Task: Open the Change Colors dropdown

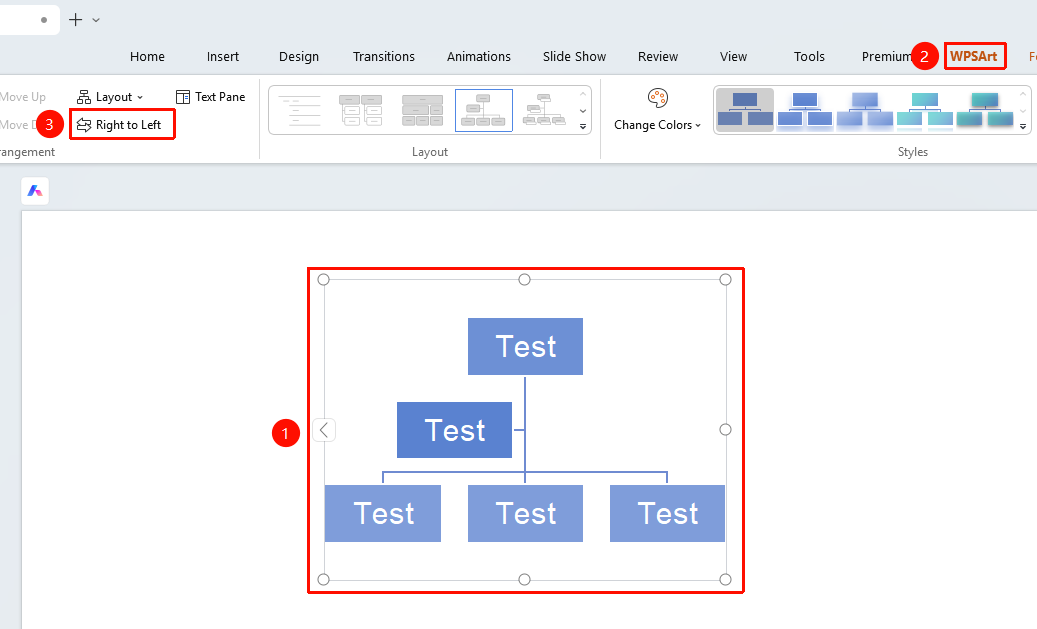Action: point(657,125)
